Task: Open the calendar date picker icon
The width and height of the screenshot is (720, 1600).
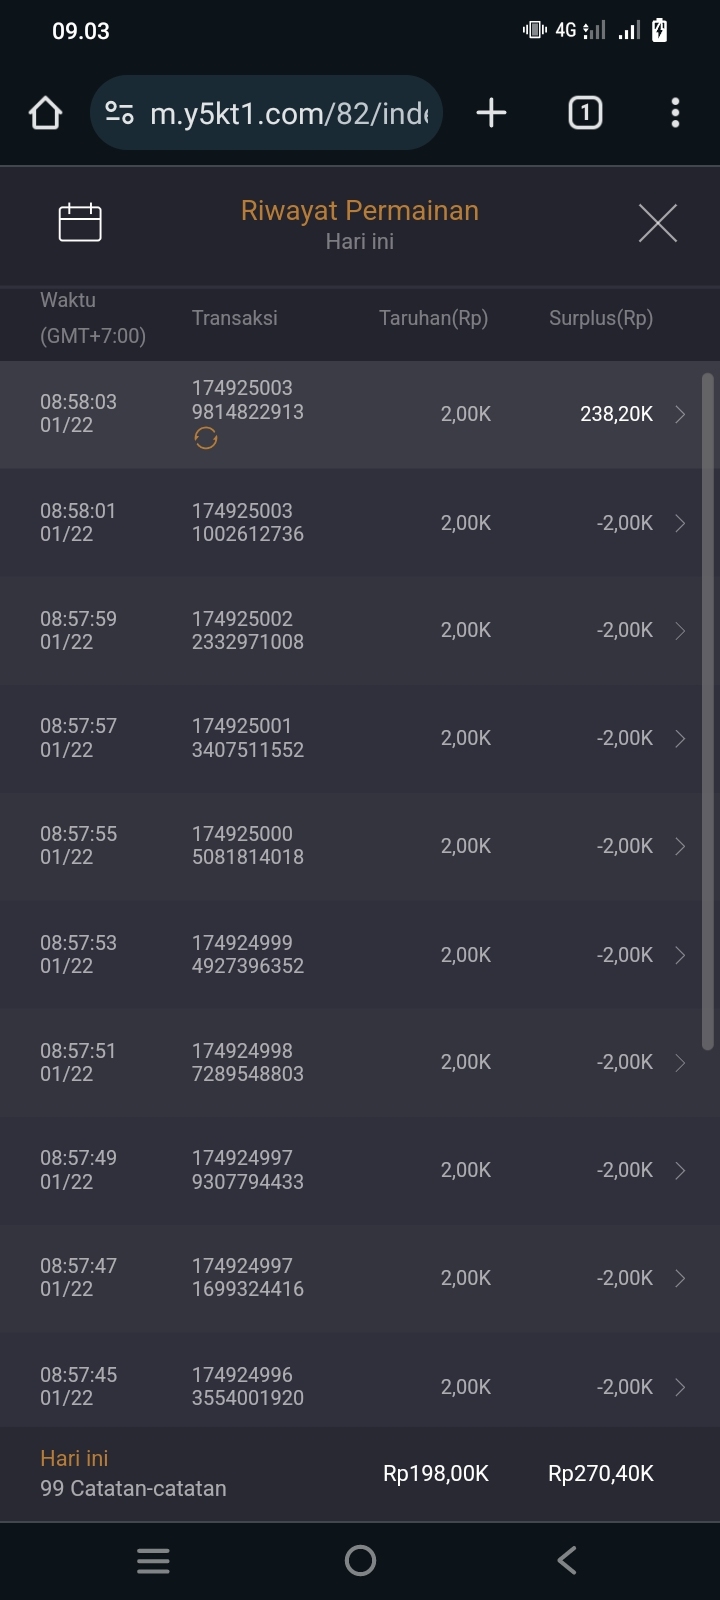Action: [80, 222]
